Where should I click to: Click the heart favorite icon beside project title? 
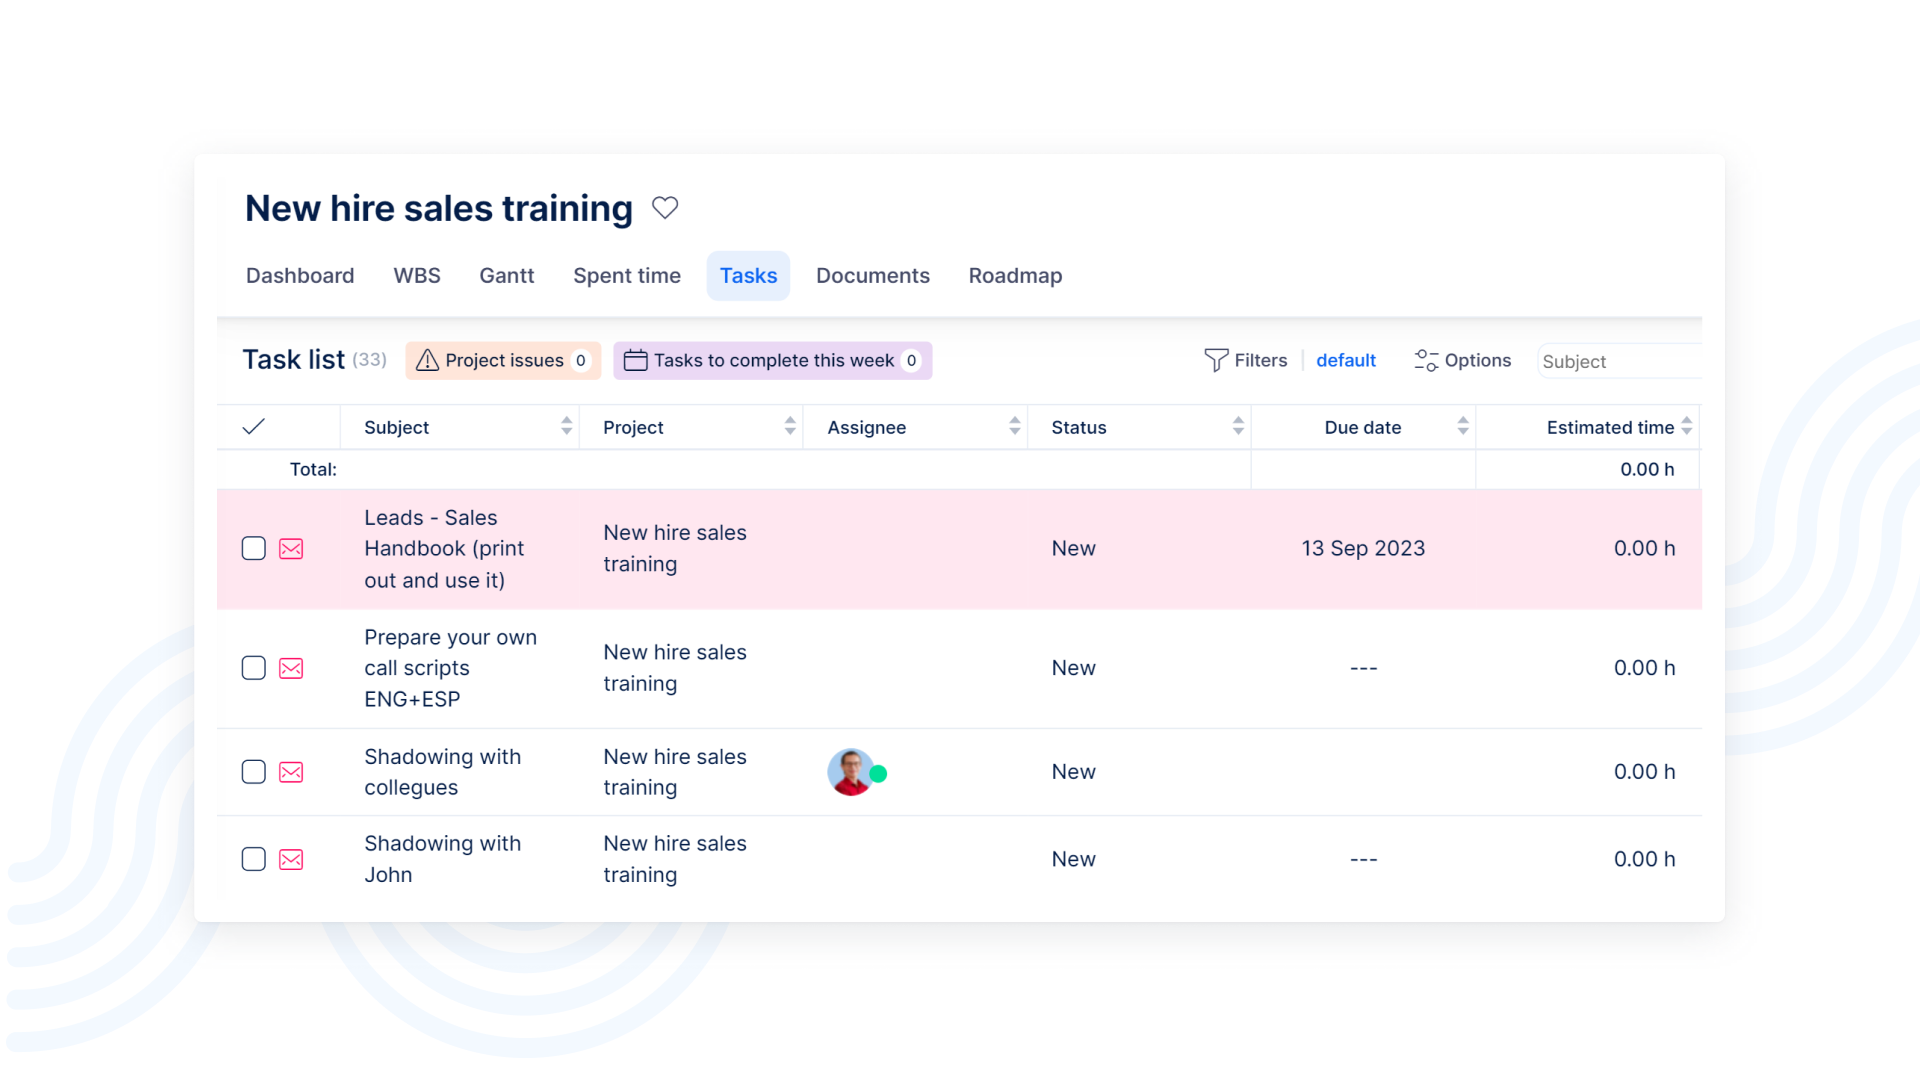[x=665, y=207]
